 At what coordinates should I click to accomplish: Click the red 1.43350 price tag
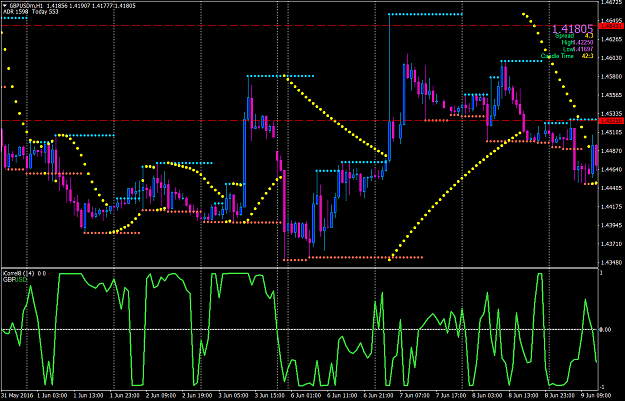[611, 120]
